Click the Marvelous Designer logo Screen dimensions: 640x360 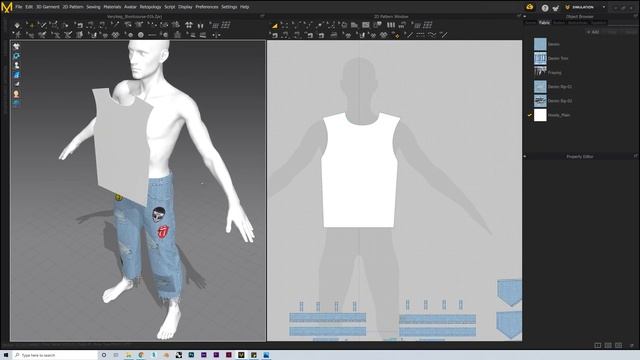tap(7, 7)
